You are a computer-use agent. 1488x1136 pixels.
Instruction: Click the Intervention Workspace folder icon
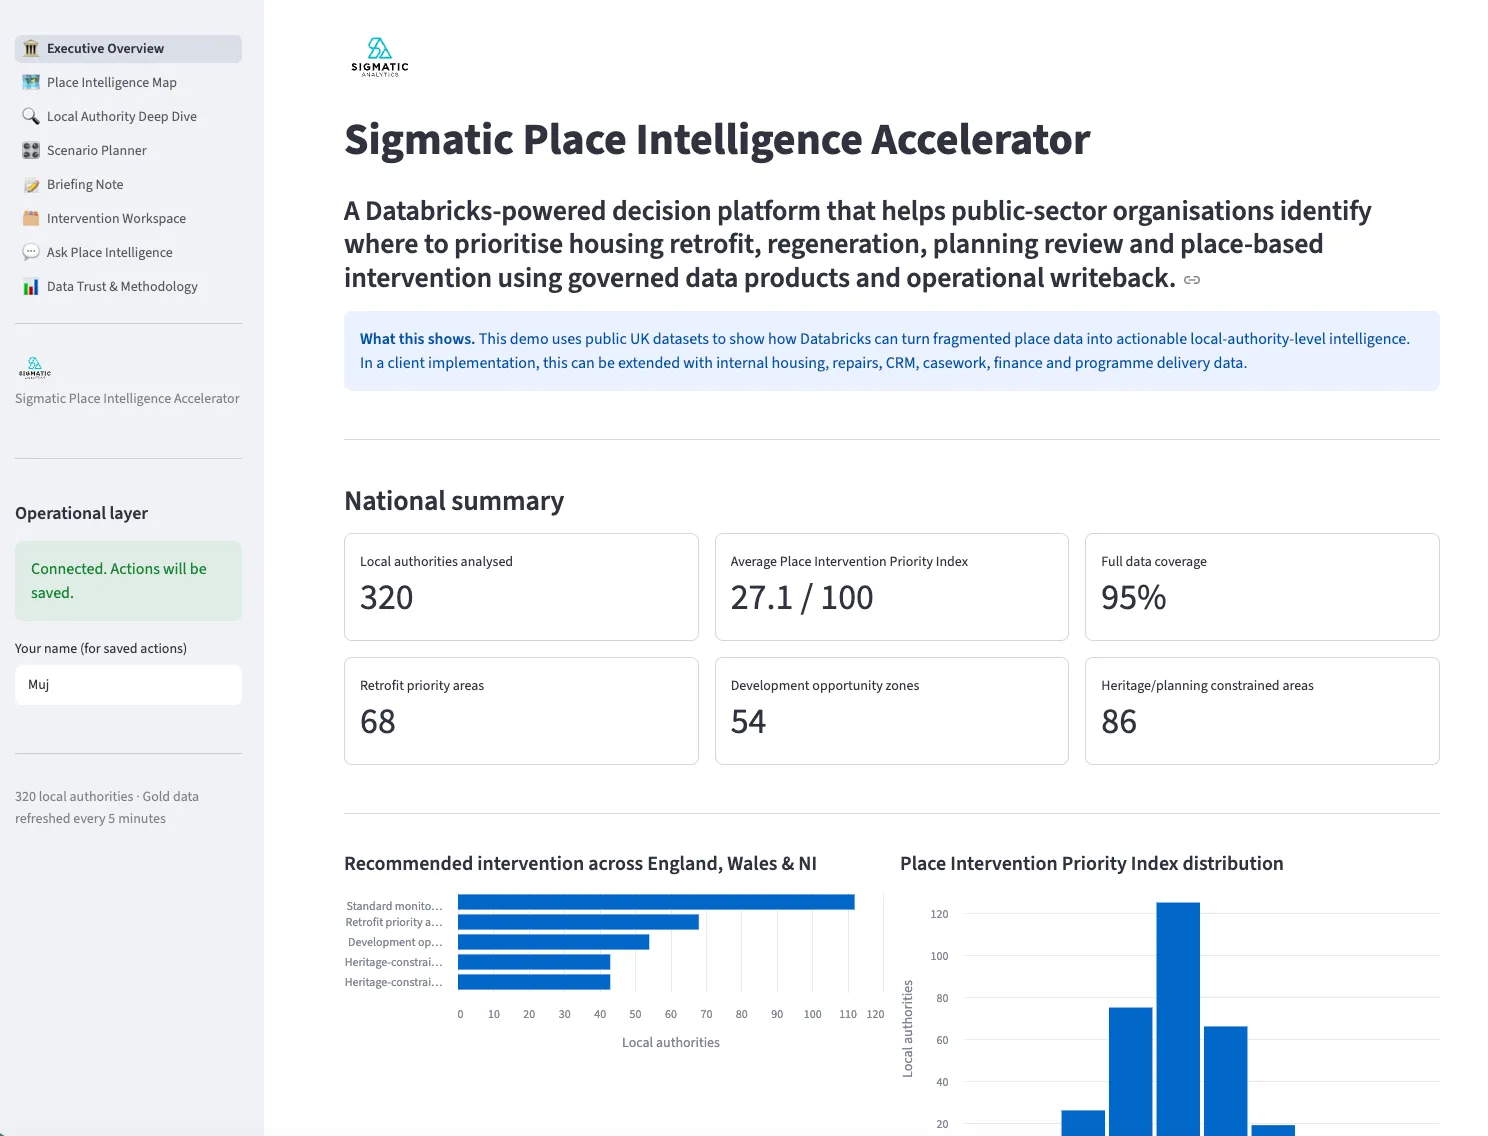coord(31,219)
